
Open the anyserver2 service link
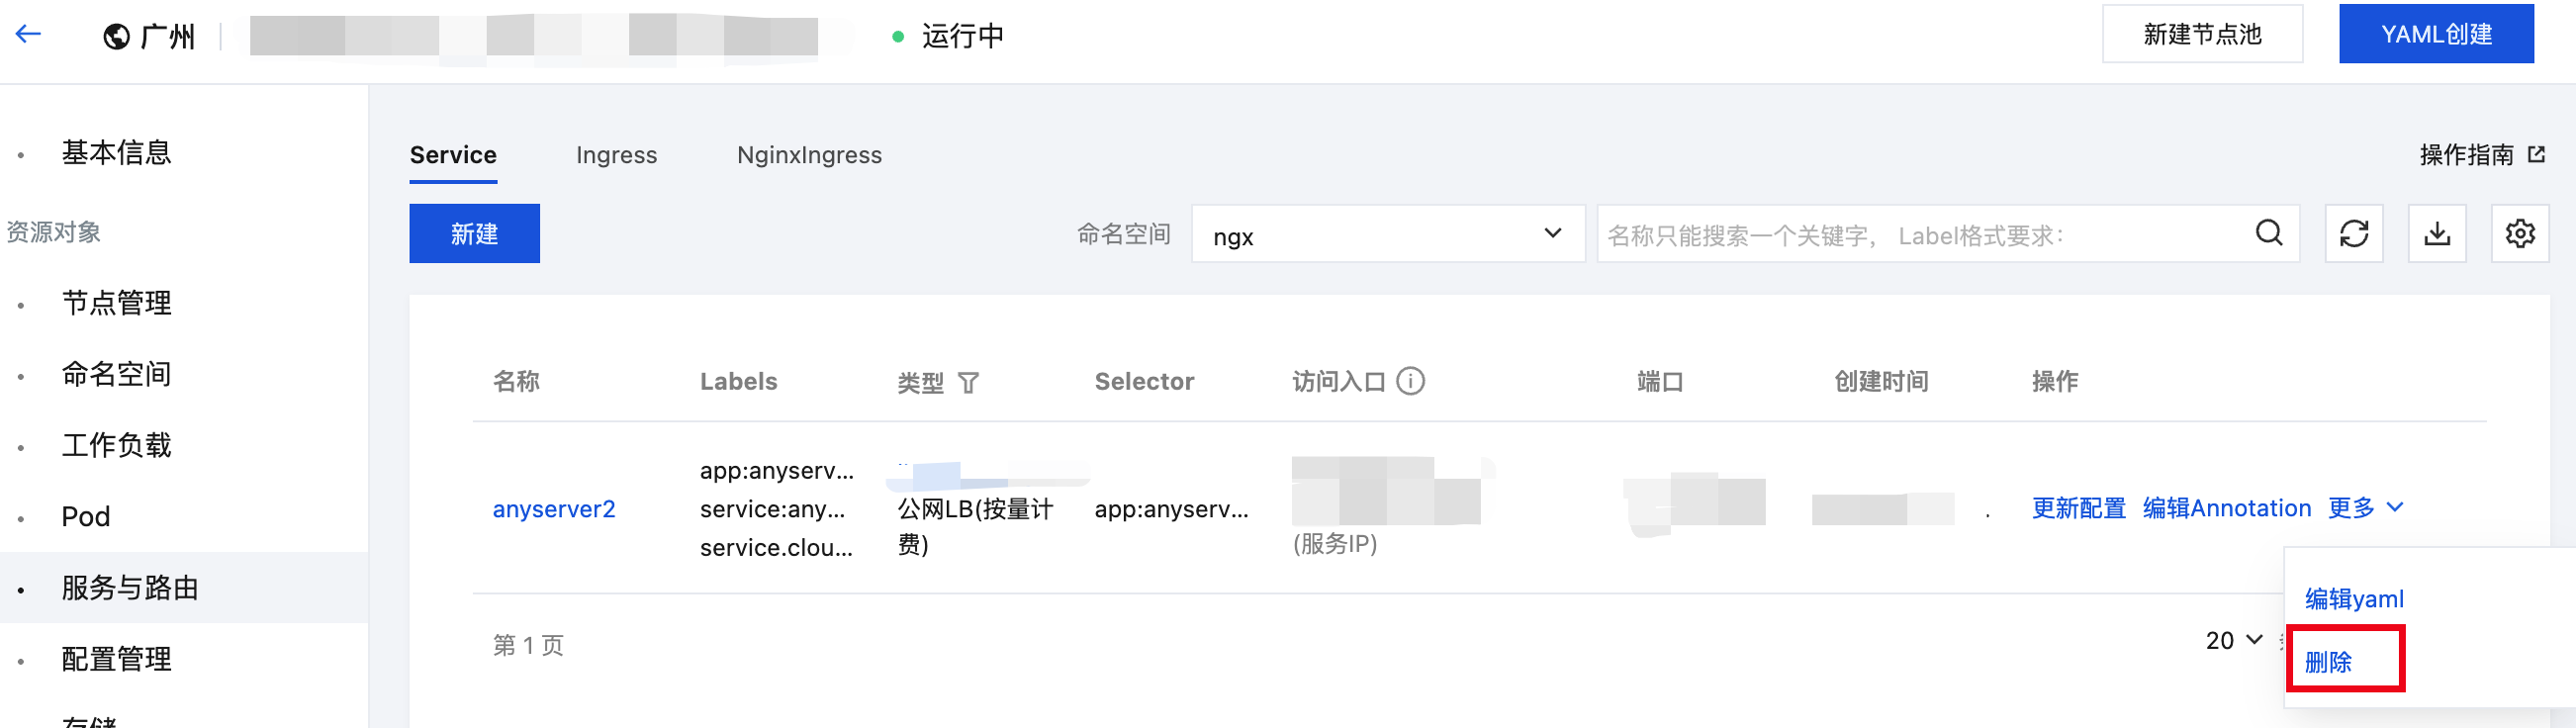(554, 509)
